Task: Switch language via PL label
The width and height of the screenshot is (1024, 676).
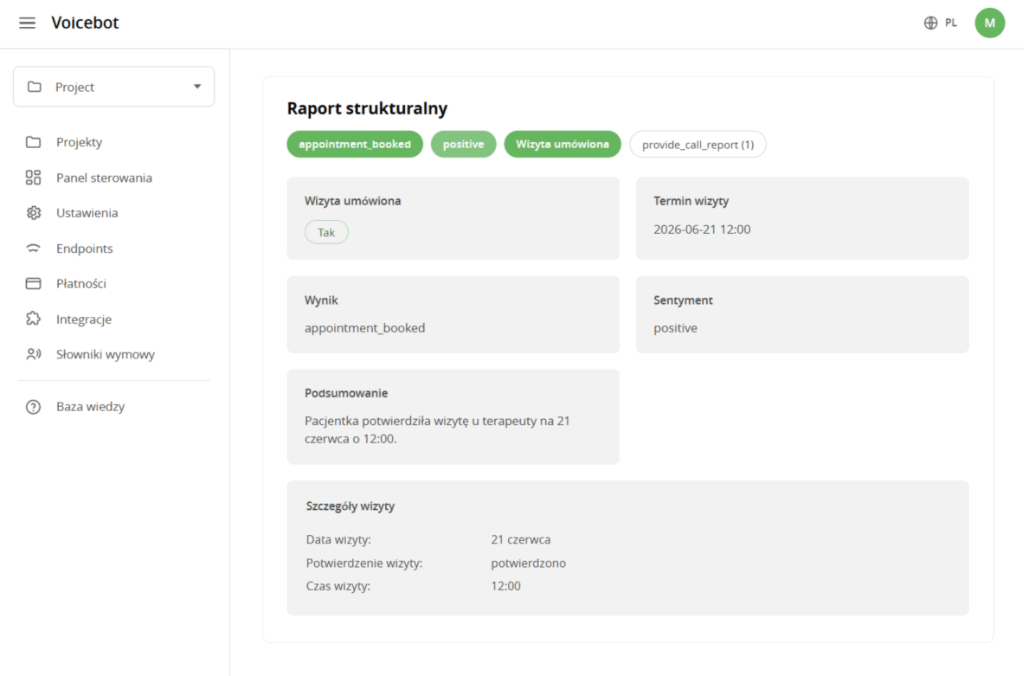Action: click(951, 23)
